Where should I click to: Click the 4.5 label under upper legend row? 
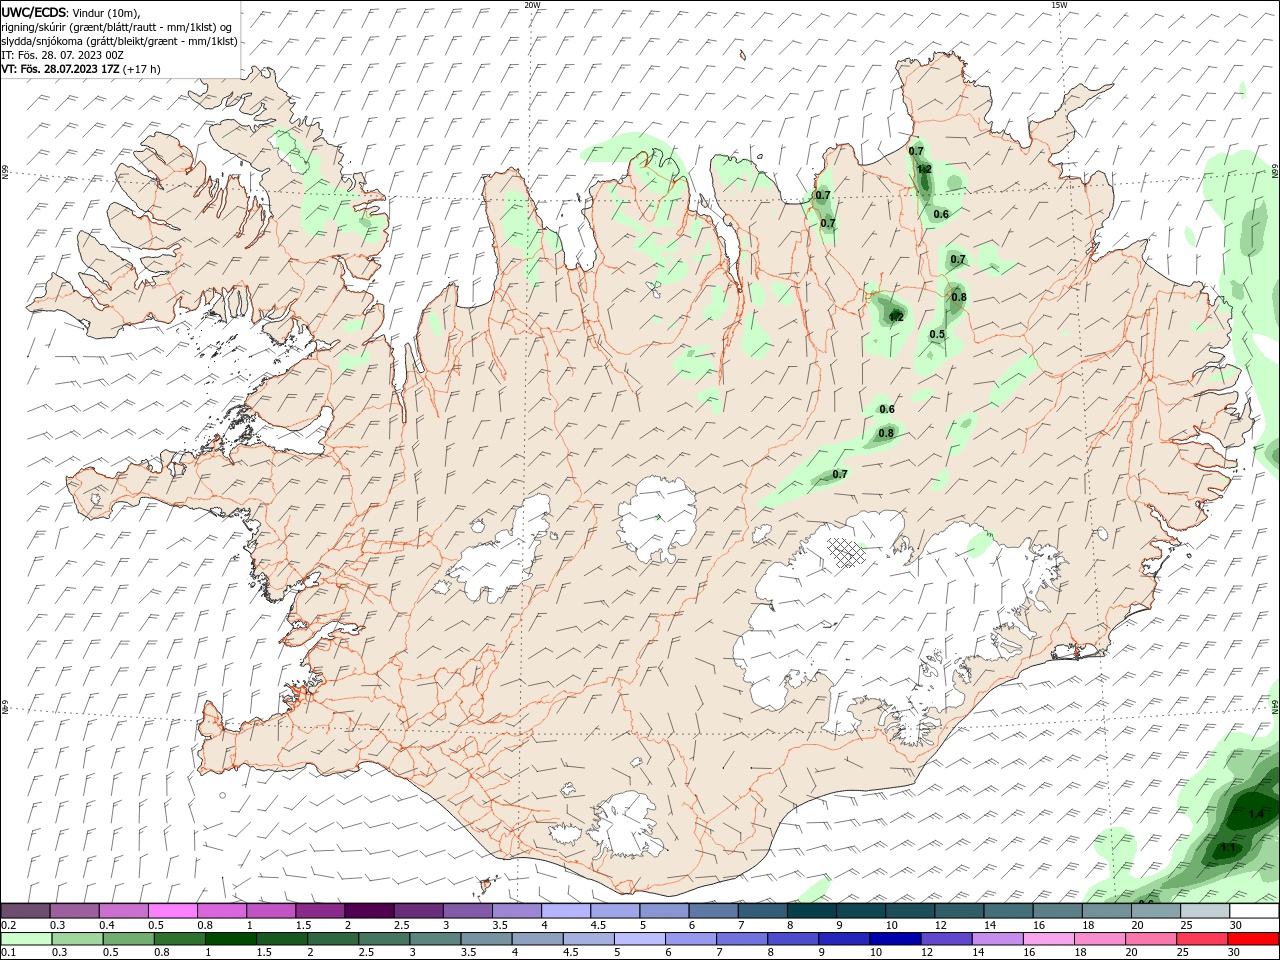tap(598, 925)
